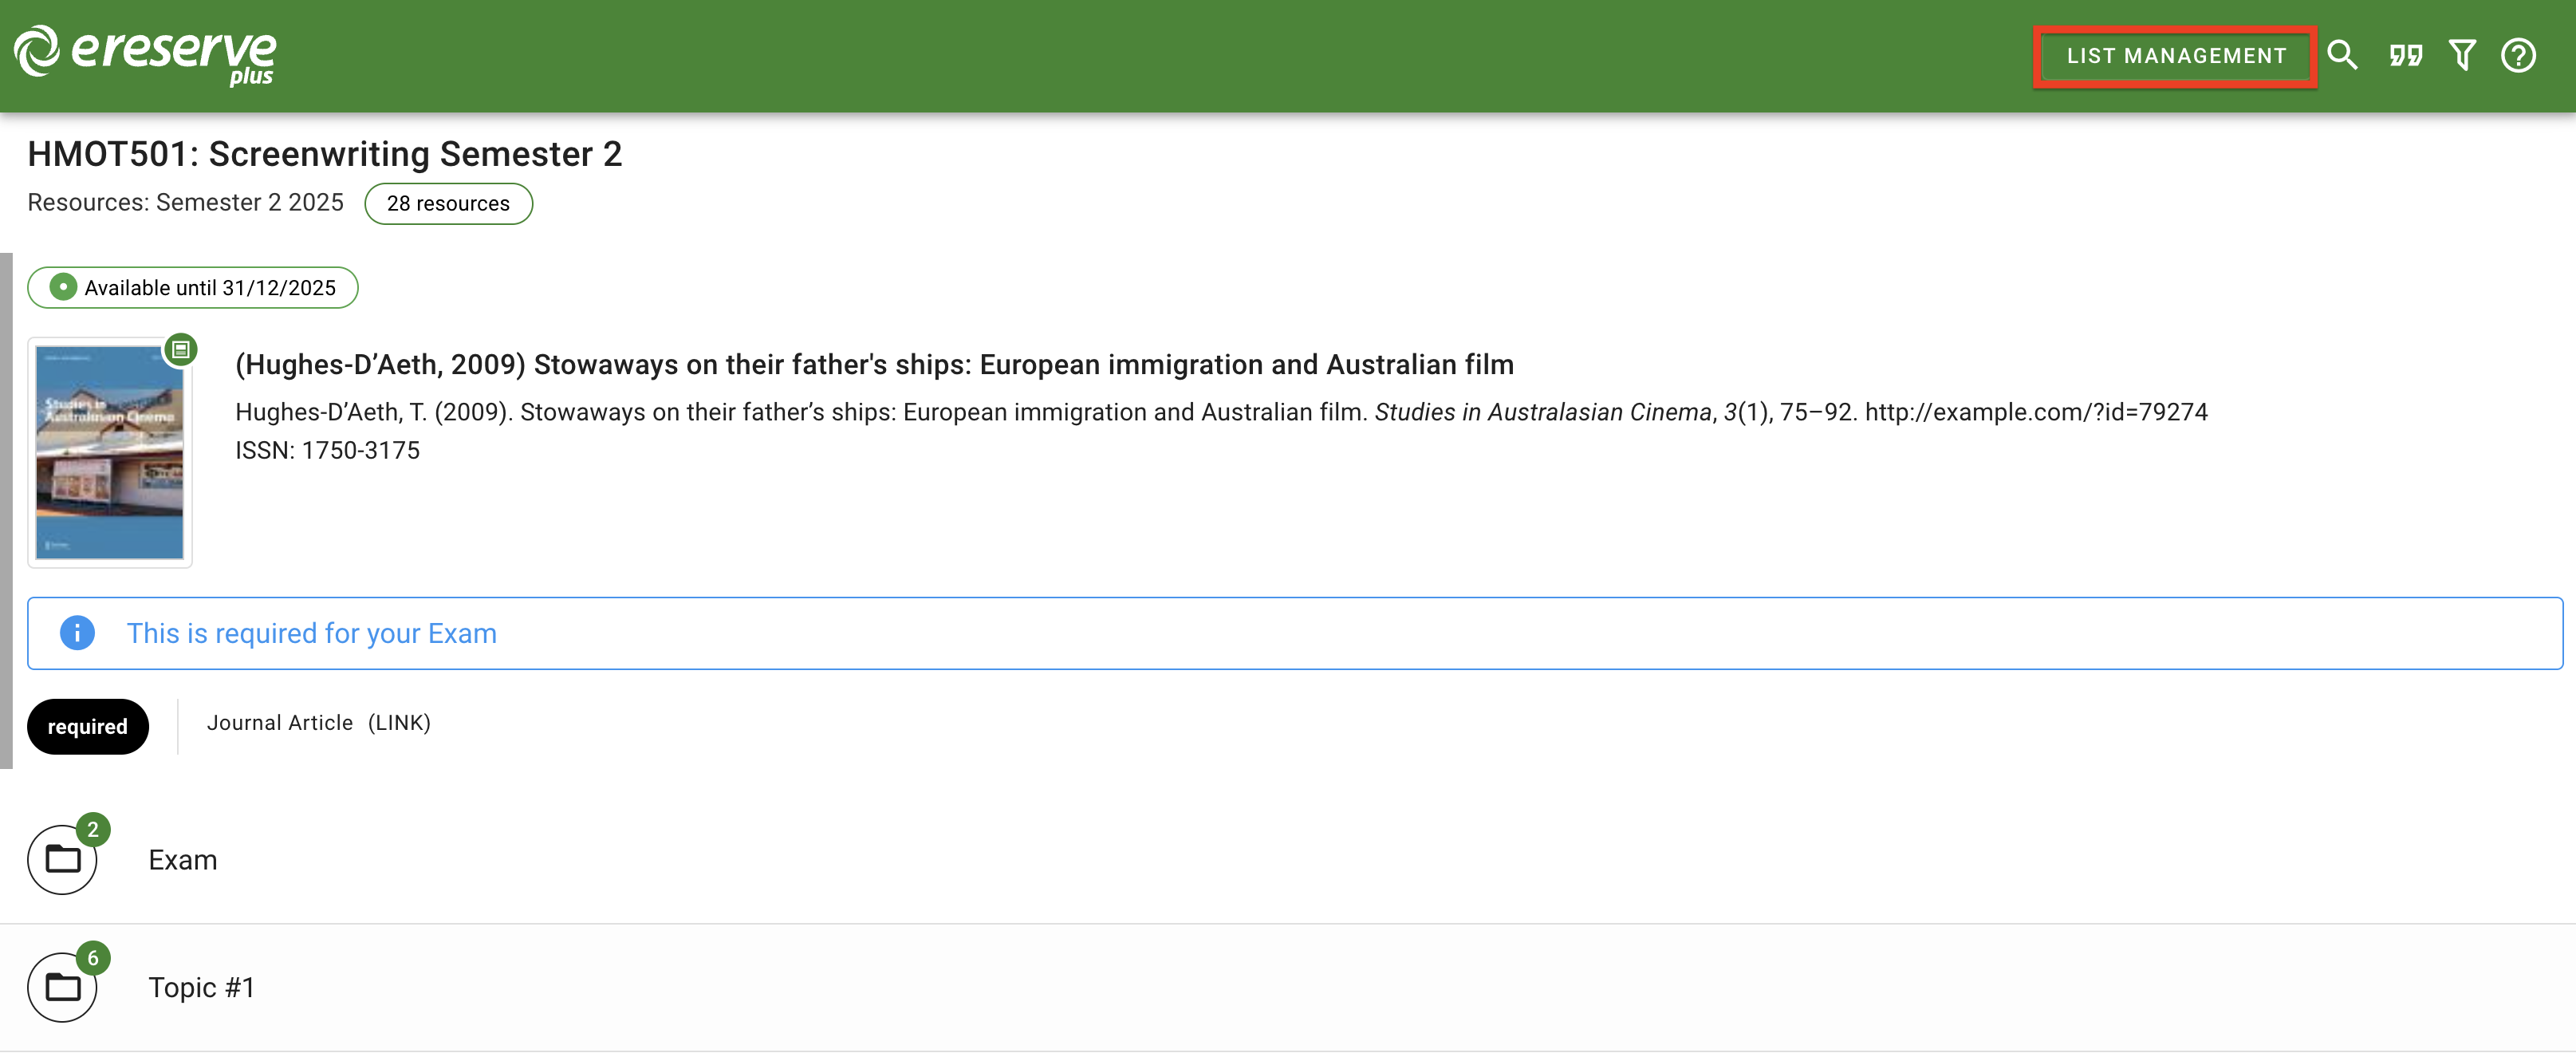Image resolution: width=2576 pixels, height=1053 pixels.
Task: Click the green availability status dot
Action: click(63, 288)
